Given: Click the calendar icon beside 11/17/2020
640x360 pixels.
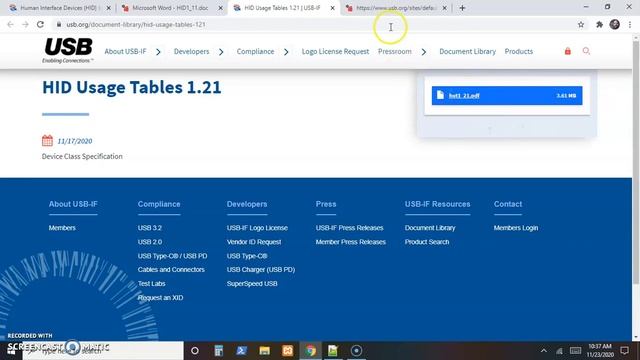Looking at the screenshot, I should click(47, 140).
